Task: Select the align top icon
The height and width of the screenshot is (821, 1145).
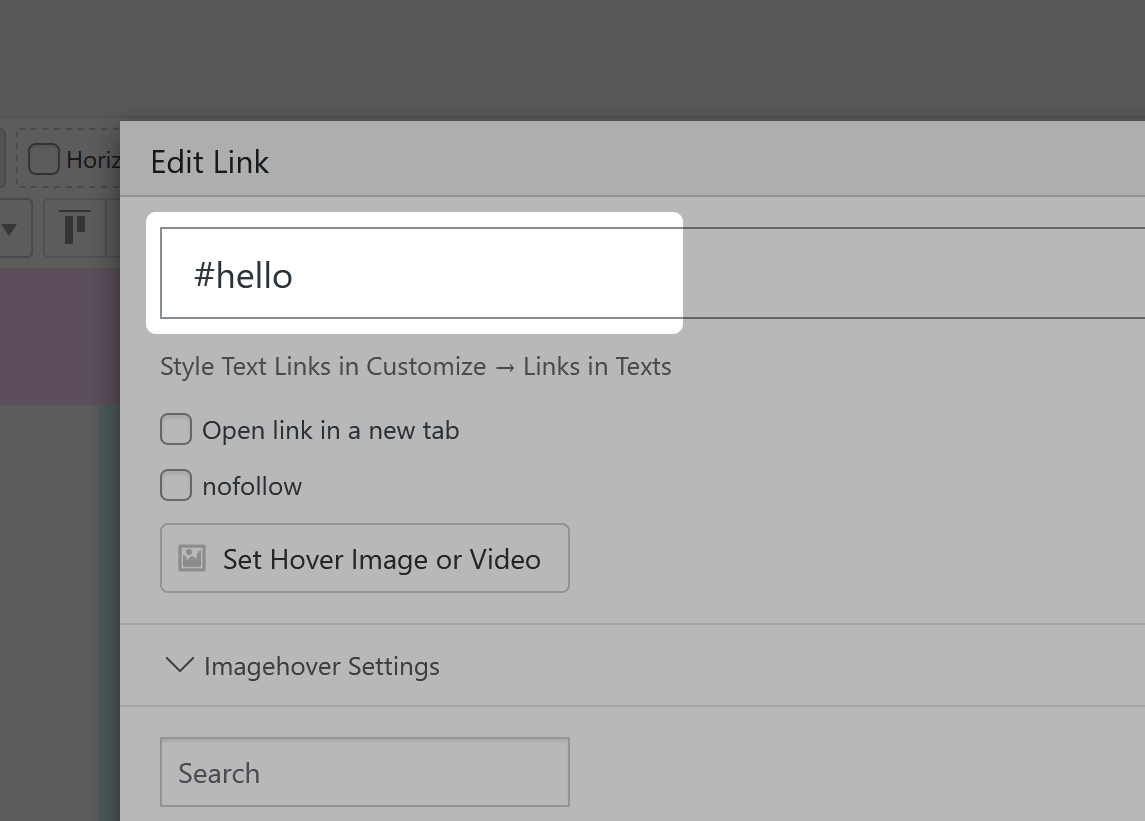Action: 75,227
